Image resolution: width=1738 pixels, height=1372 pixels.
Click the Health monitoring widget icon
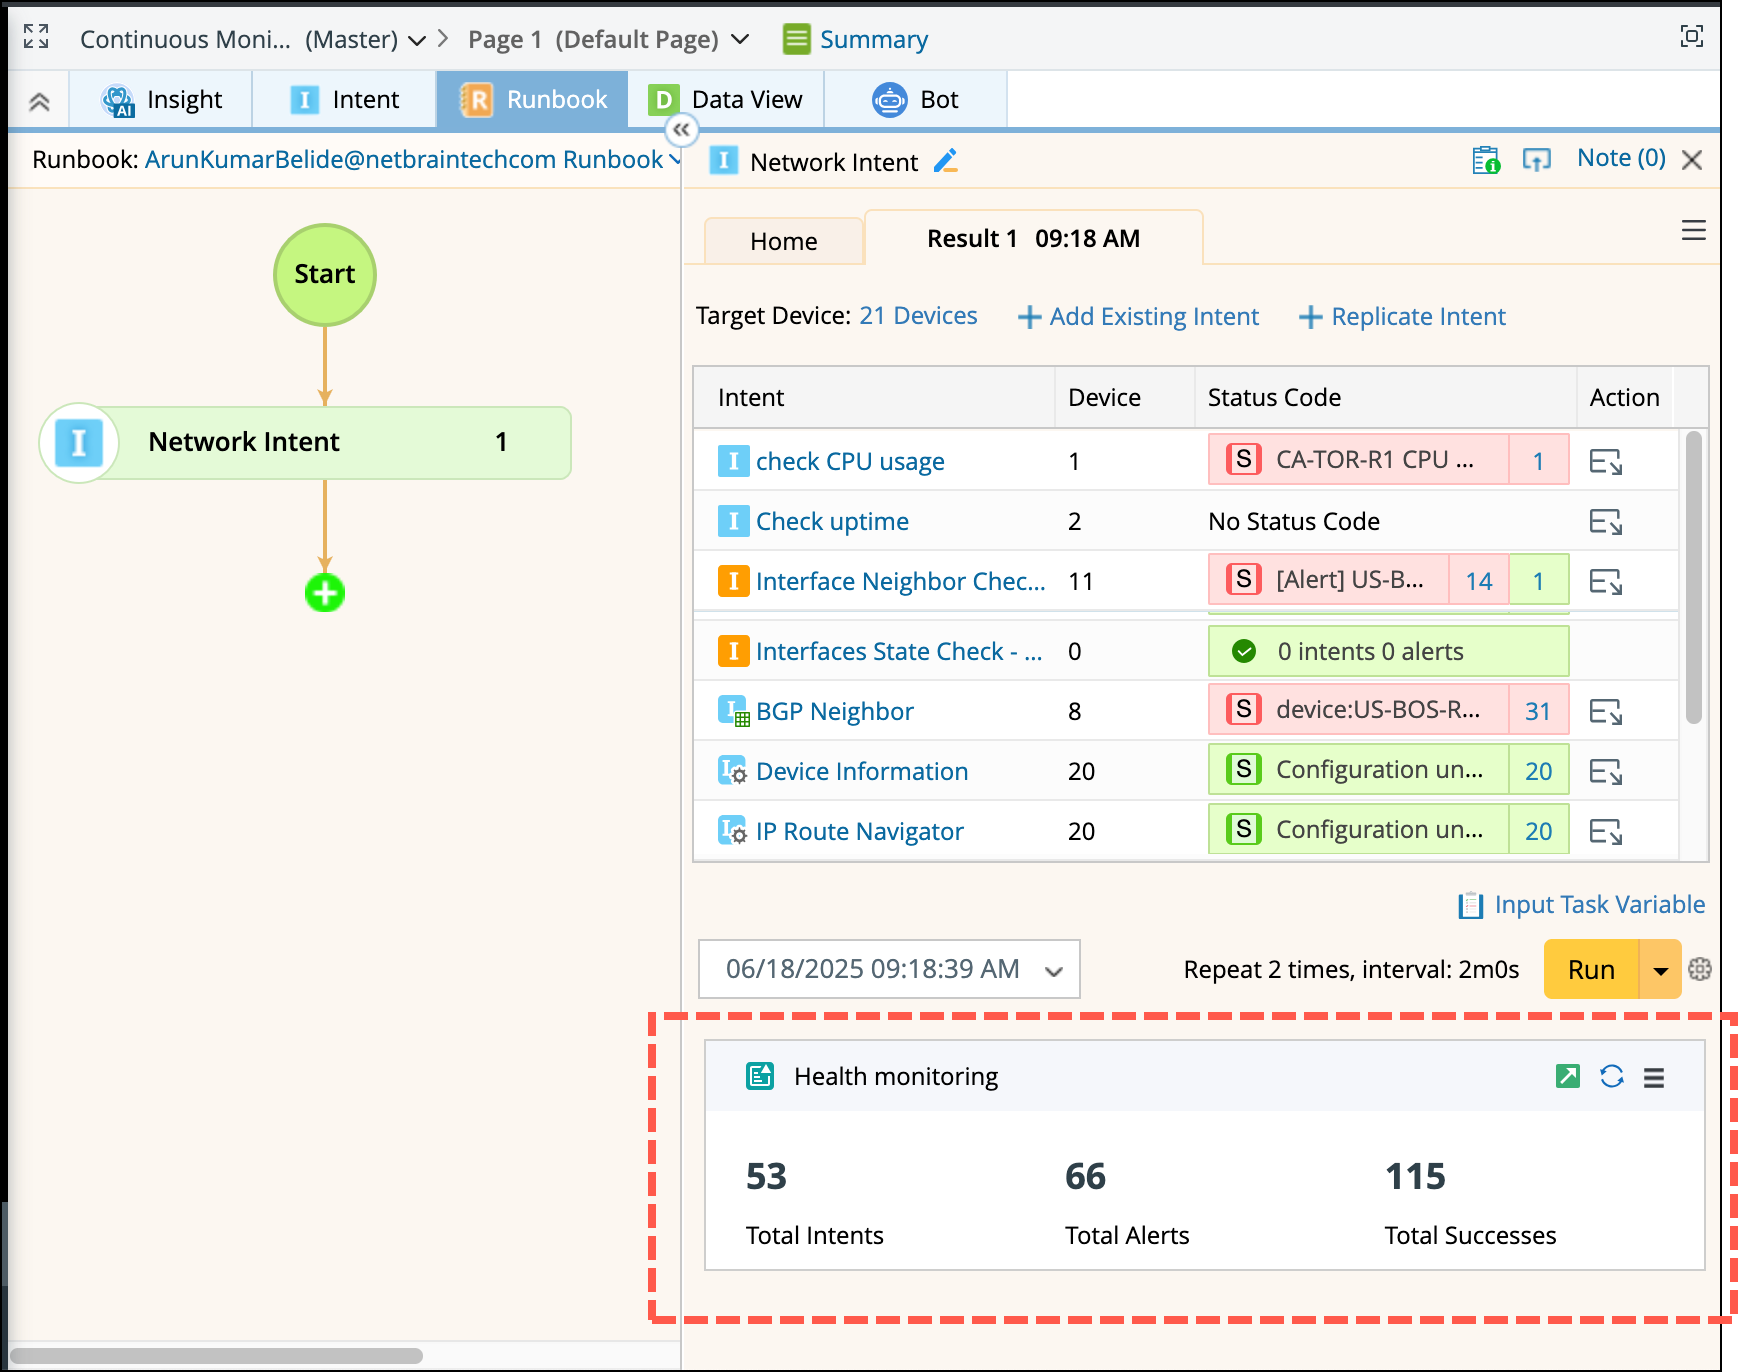click(760, 1076)
